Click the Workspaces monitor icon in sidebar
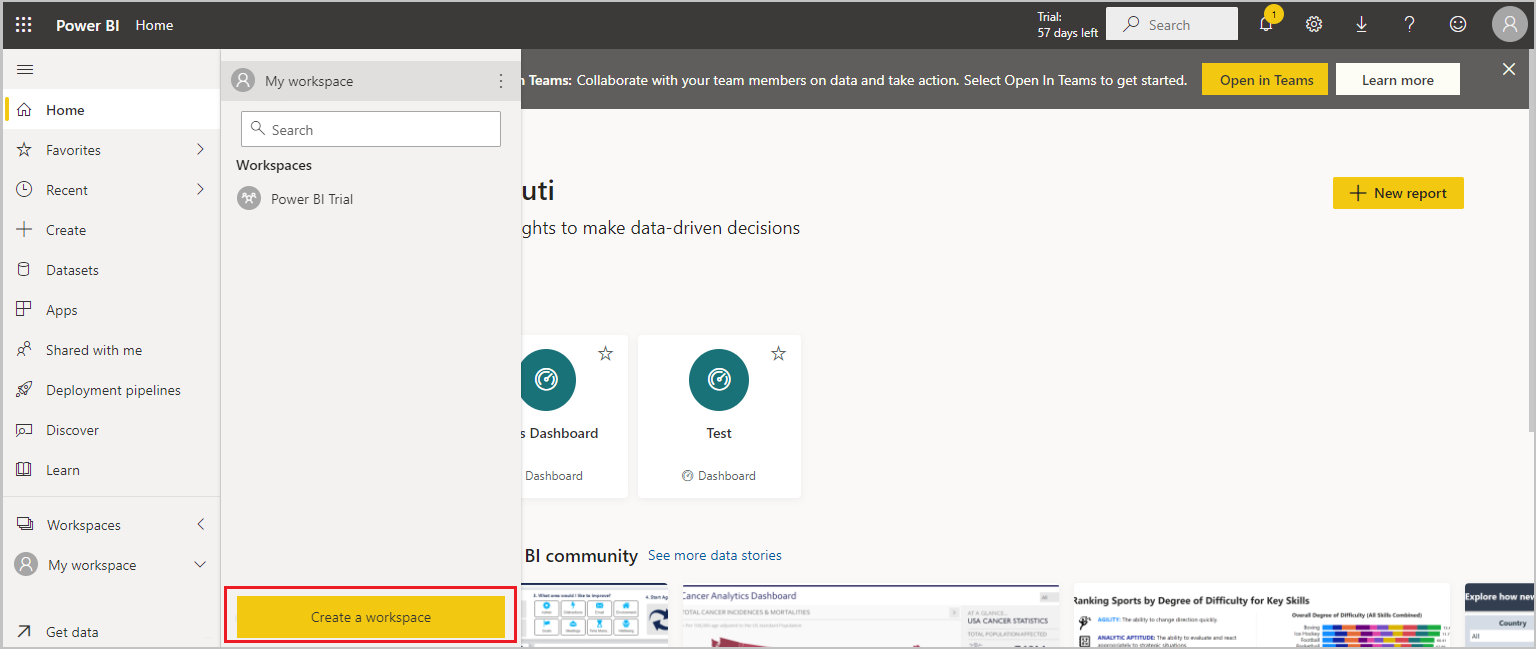Screen dimensions: 1536x649 25,525
